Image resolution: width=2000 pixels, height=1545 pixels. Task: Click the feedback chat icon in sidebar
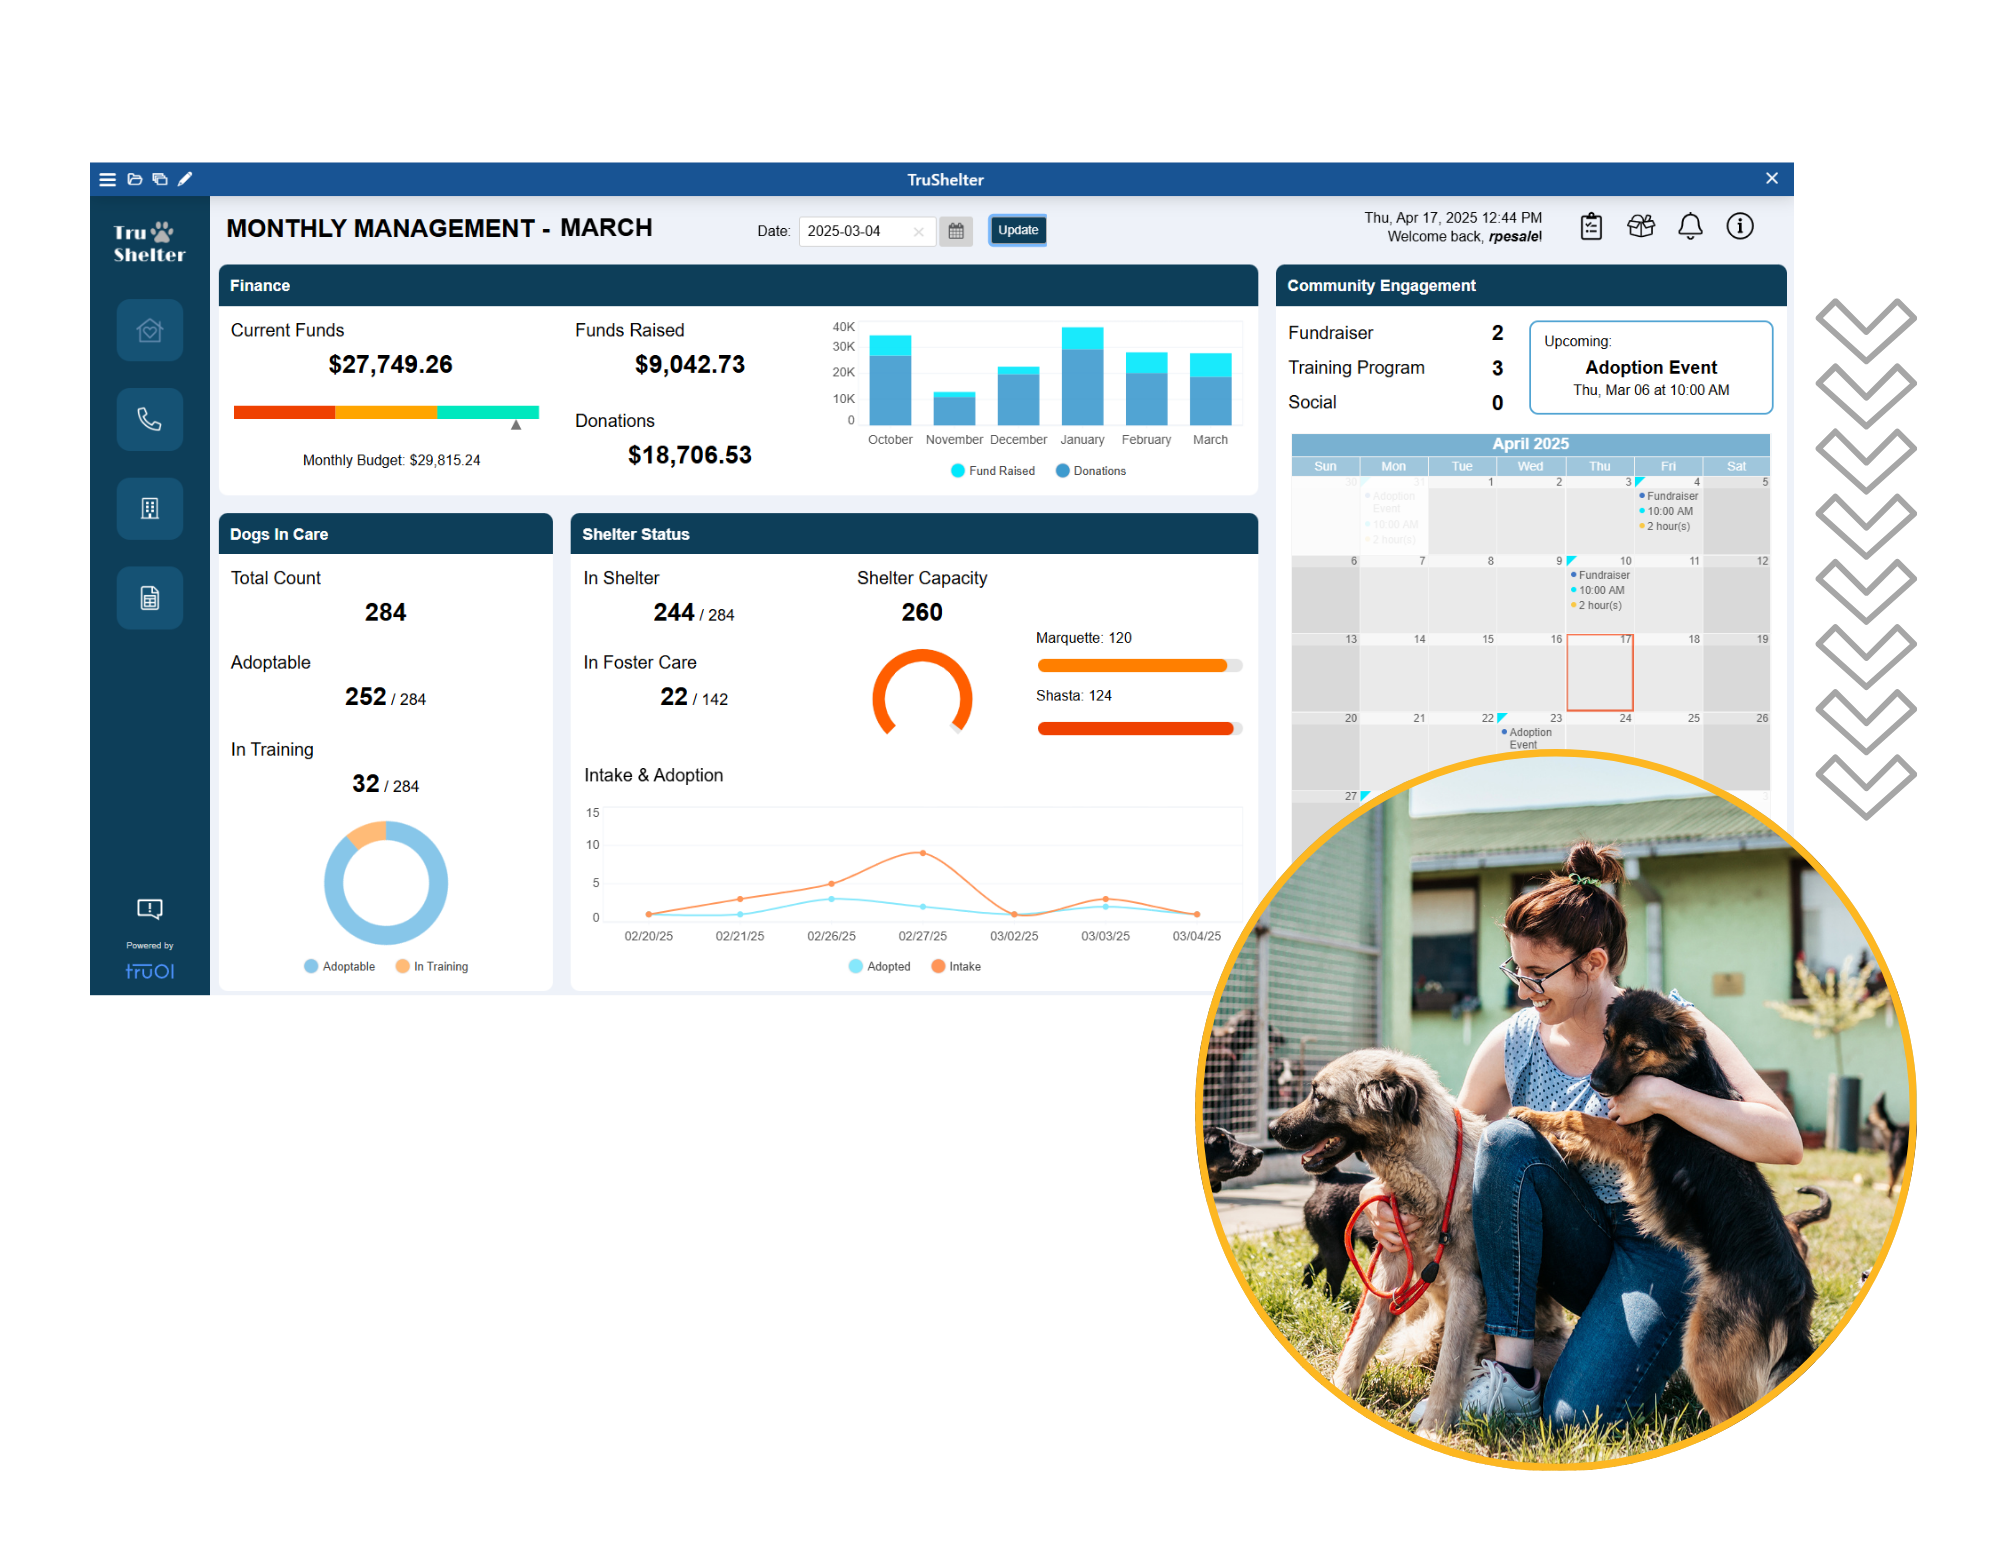pos(150,908)
